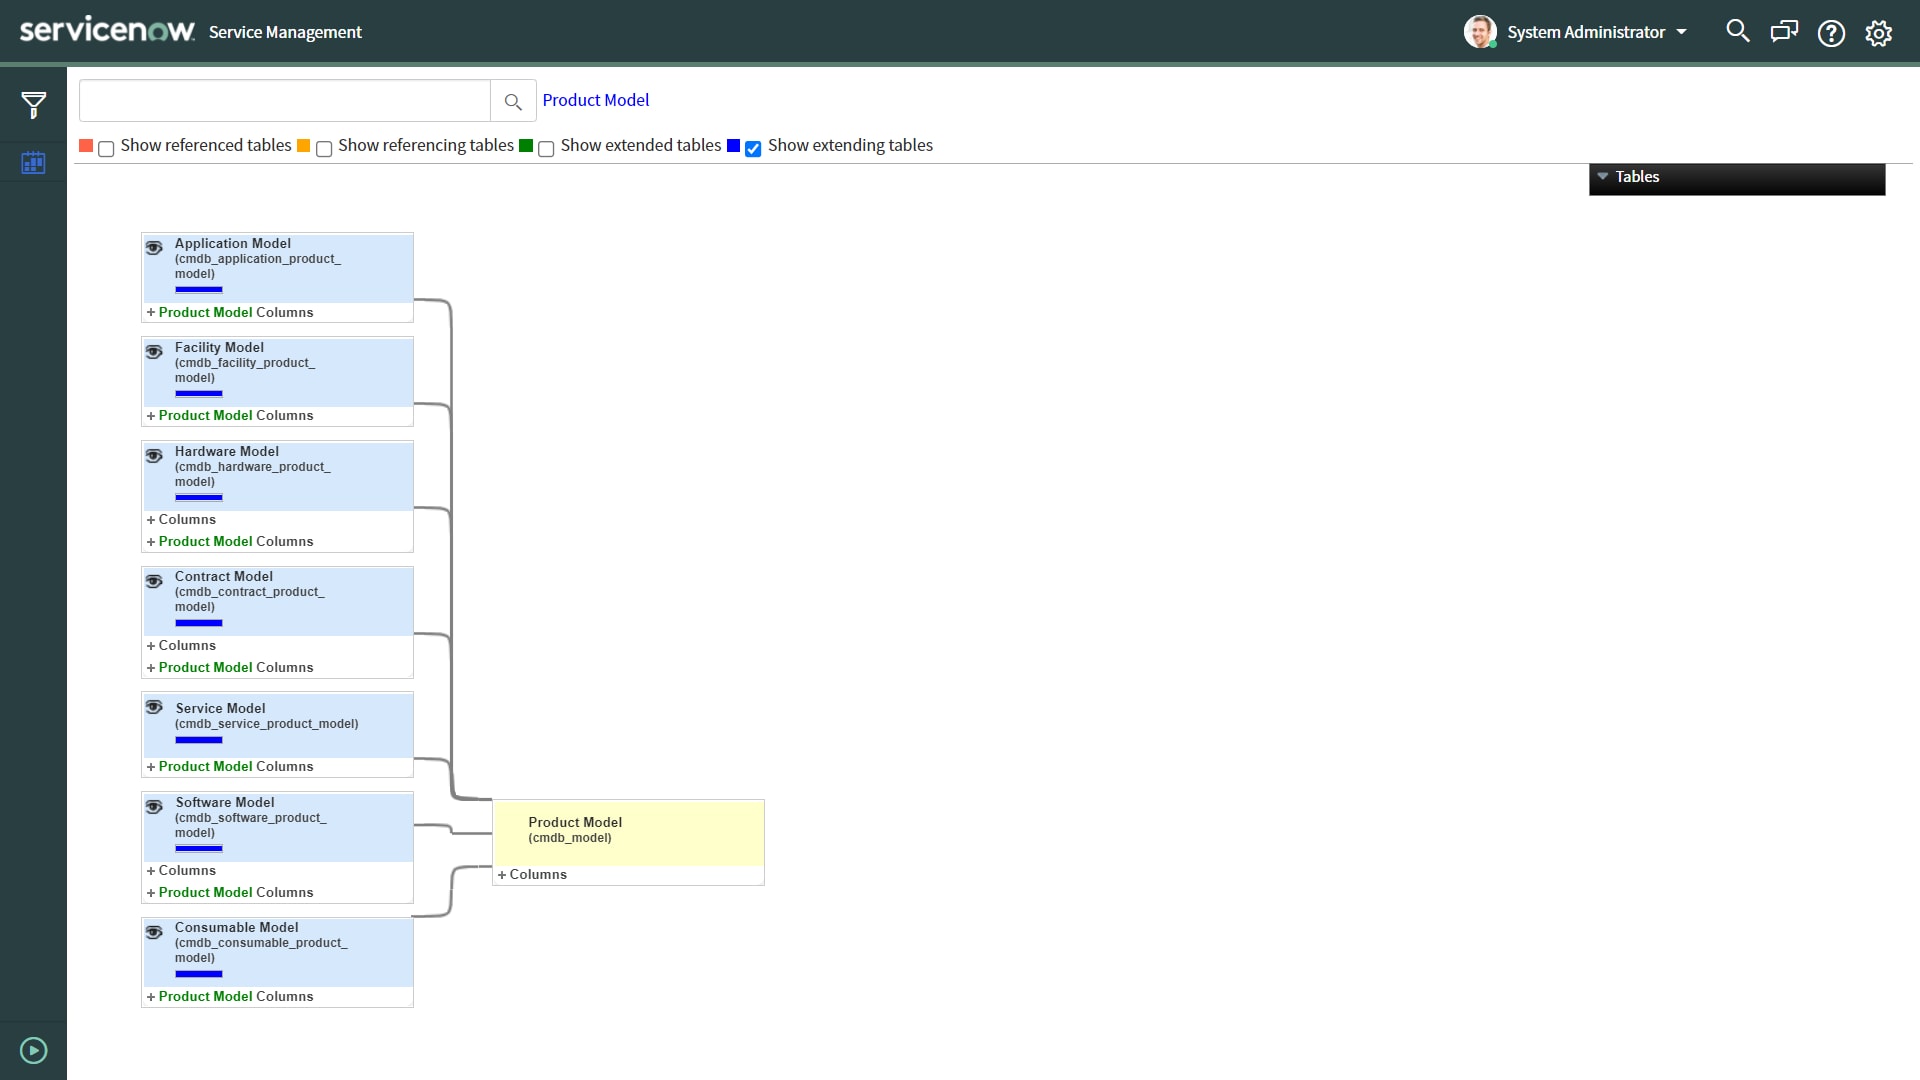Screen dimensions: 1920x1080
Task: Click inside the schema search input field
Action: tap(283, 100)
